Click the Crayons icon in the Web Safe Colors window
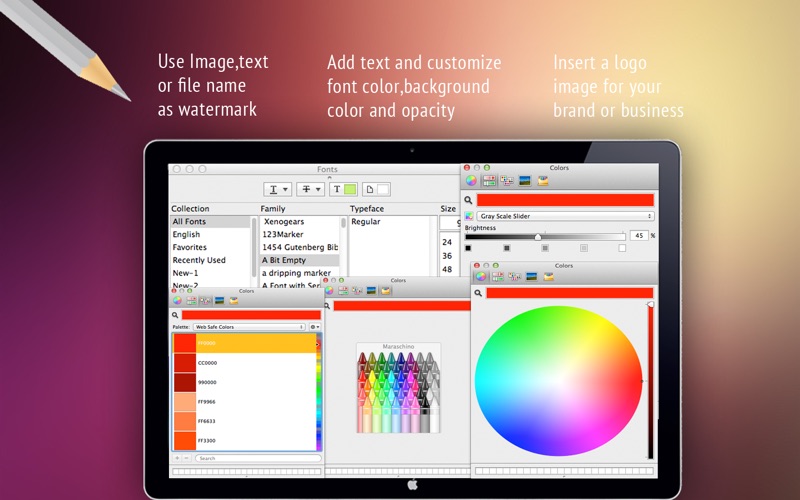 [234, 301]
